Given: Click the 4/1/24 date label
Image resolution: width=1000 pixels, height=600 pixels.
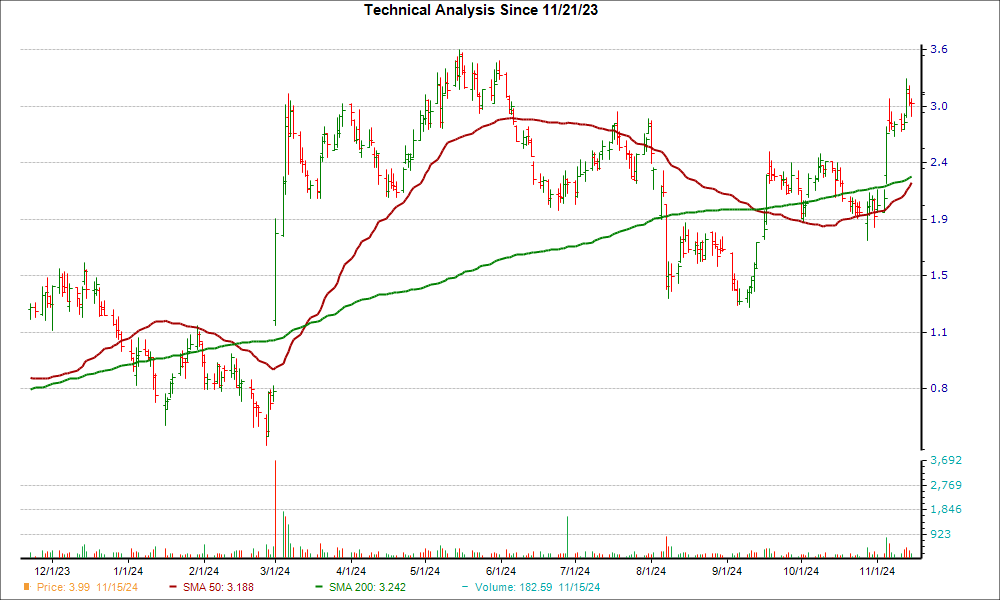Looking at the screenshot, I should coord(351,571).
